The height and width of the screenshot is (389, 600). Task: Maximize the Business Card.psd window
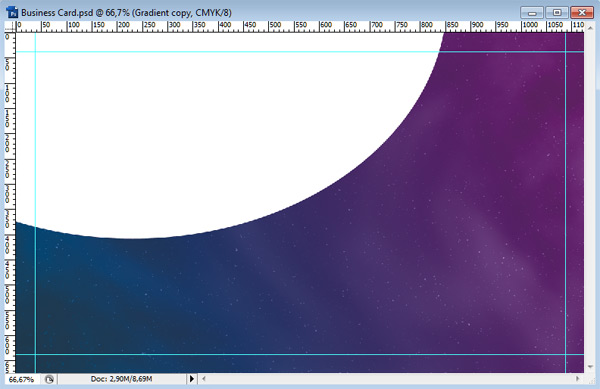(x=557, y=13)
